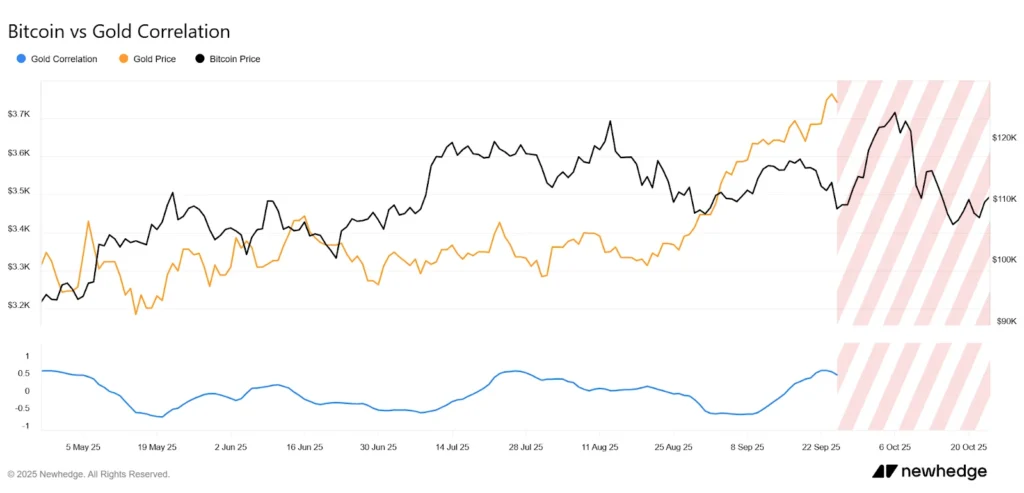Select the 25 Aug 25 date label
Viewport: 1024px width, 493px height.
pos(672,447)
